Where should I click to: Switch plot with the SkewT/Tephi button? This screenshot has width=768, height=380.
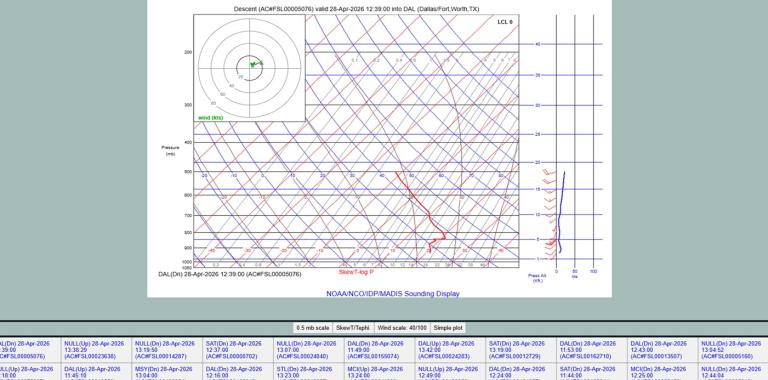353,328
